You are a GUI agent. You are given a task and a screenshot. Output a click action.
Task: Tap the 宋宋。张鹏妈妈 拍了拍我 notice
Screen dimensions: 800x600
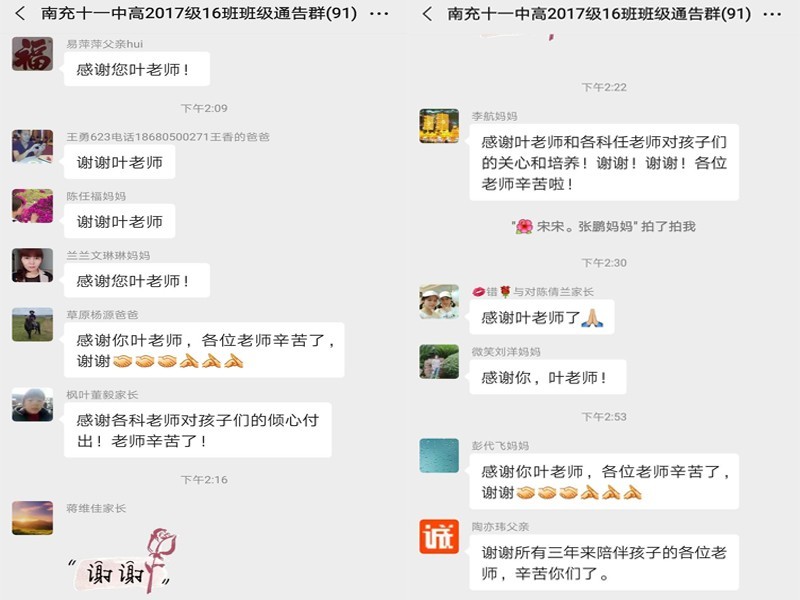604,226
